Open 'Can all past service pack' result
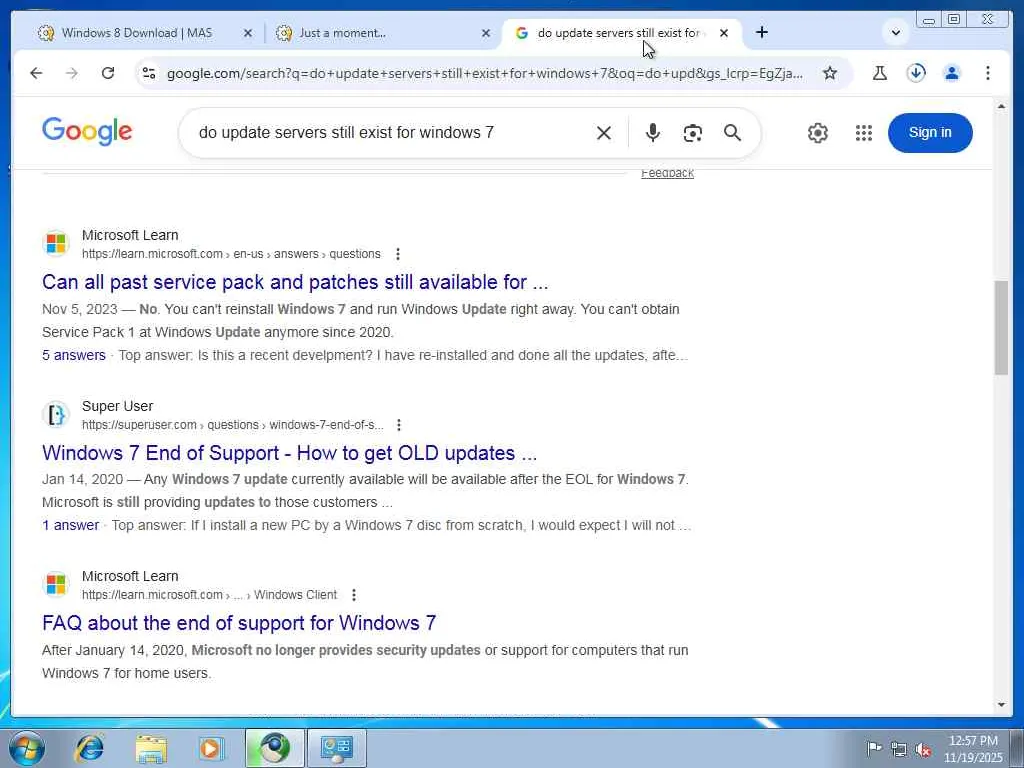 tap(295, 282)
